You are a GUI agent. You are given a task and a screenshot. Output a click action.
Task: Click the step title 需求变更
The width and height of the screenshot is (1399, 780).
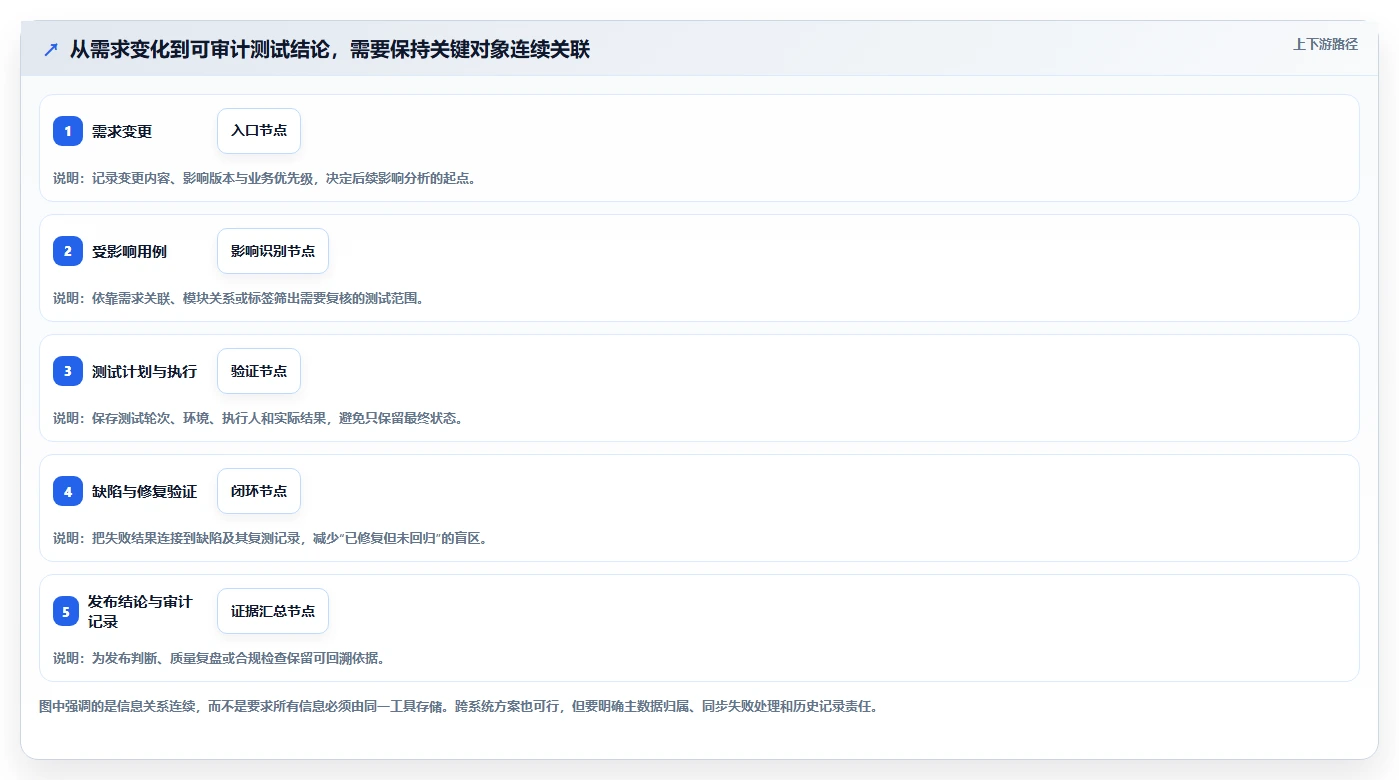[122, 131]
